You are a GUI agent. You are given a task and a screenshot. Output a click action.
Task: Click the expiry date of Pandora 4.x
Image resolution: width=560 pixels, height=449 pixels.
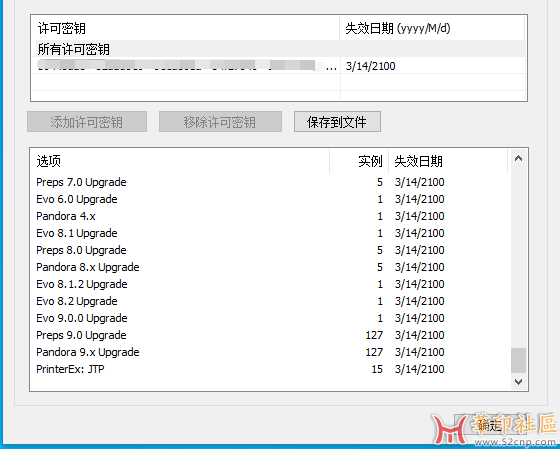tap(419, 216)
